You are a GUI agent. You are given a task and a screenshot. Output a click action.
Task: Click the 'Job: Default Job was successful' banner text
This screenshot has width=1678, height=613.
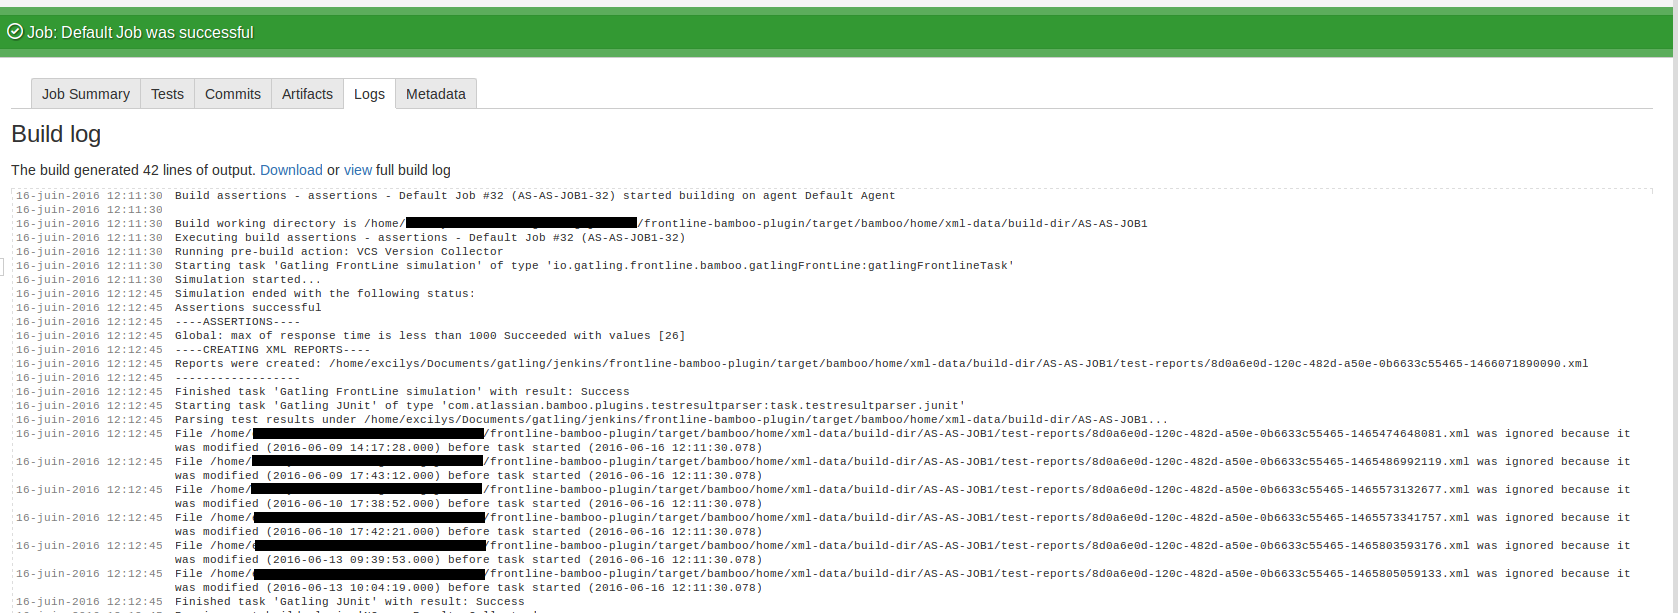click(x=140, y=32)
